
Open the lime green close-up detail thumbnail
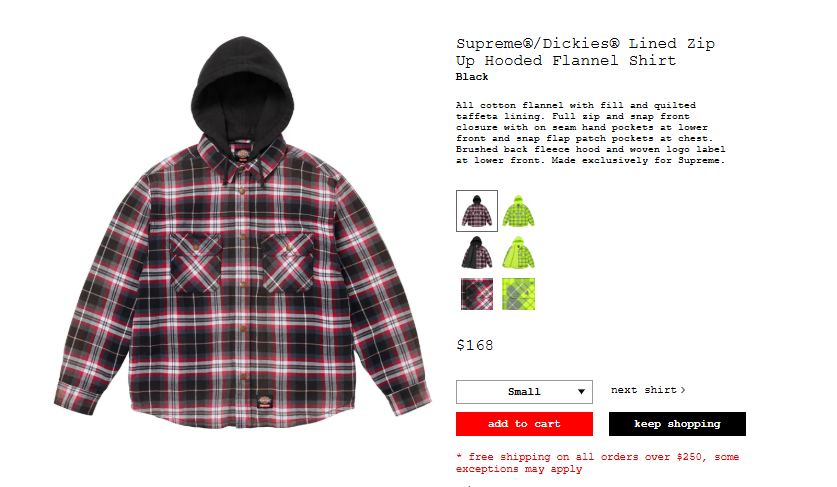(x=518, y=294)
